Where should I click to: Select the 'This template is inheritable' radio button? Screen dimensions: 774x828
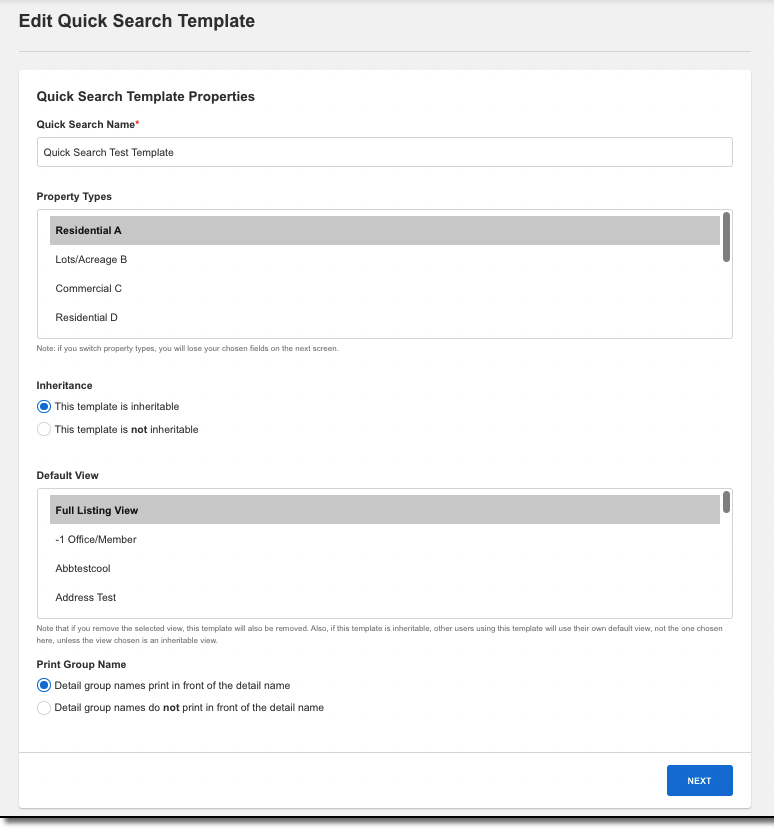point(42,406)
